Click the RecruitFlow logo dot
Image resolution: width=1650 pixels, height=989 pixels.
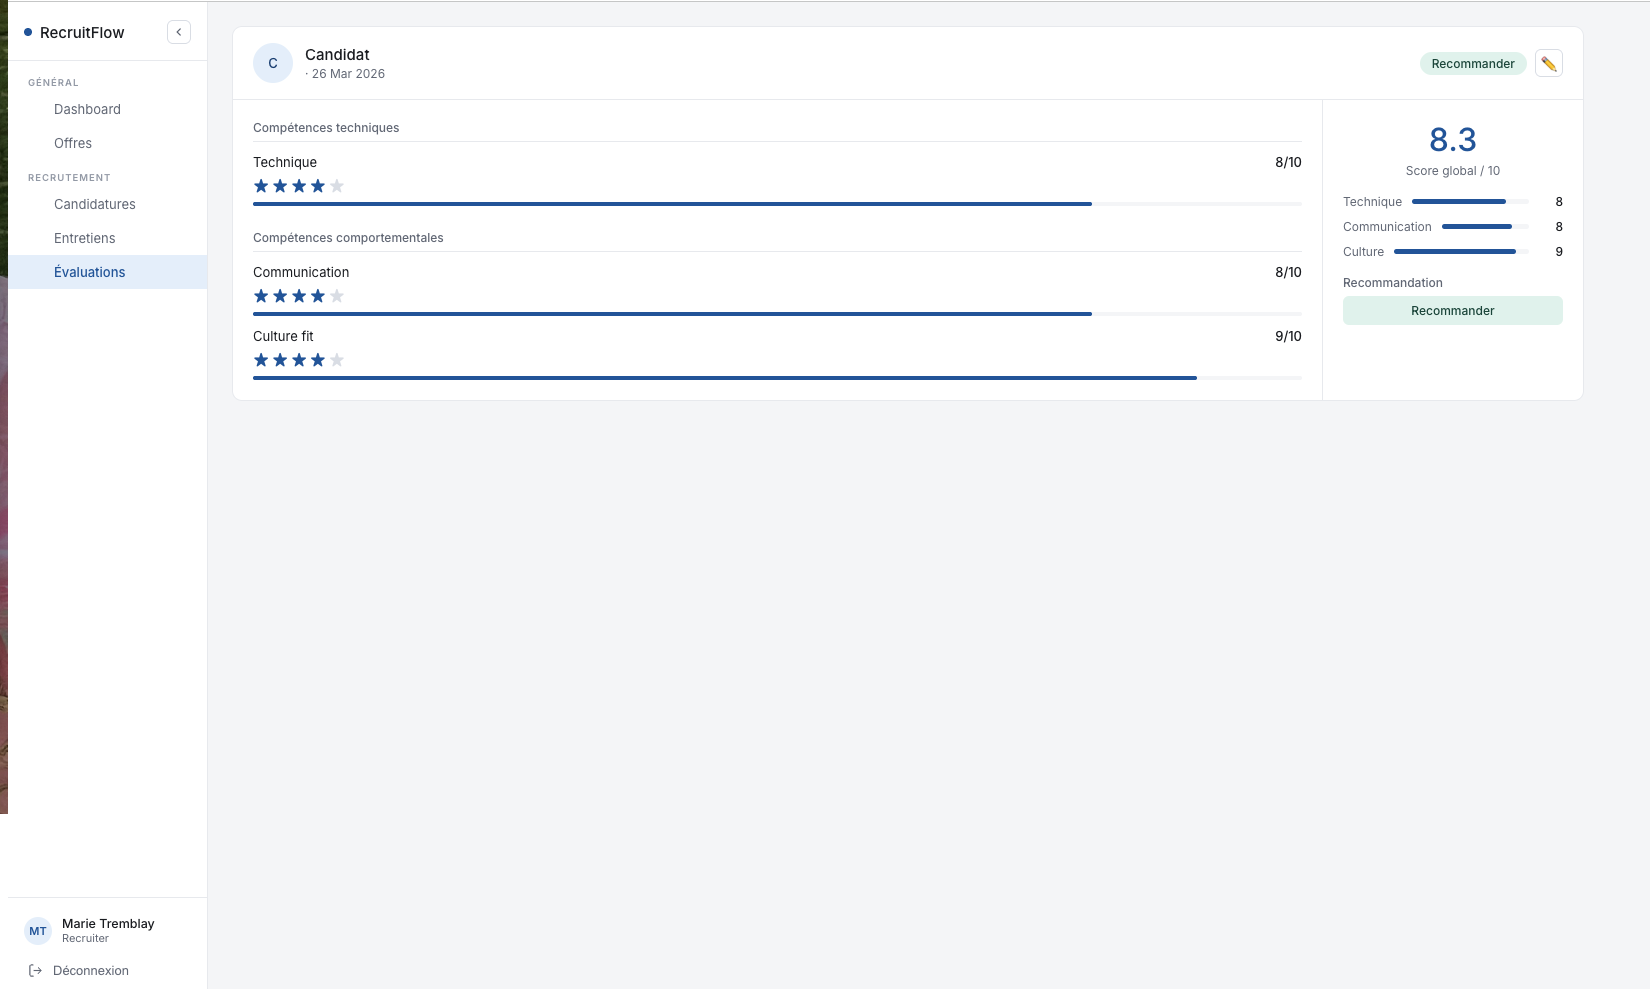27,31
